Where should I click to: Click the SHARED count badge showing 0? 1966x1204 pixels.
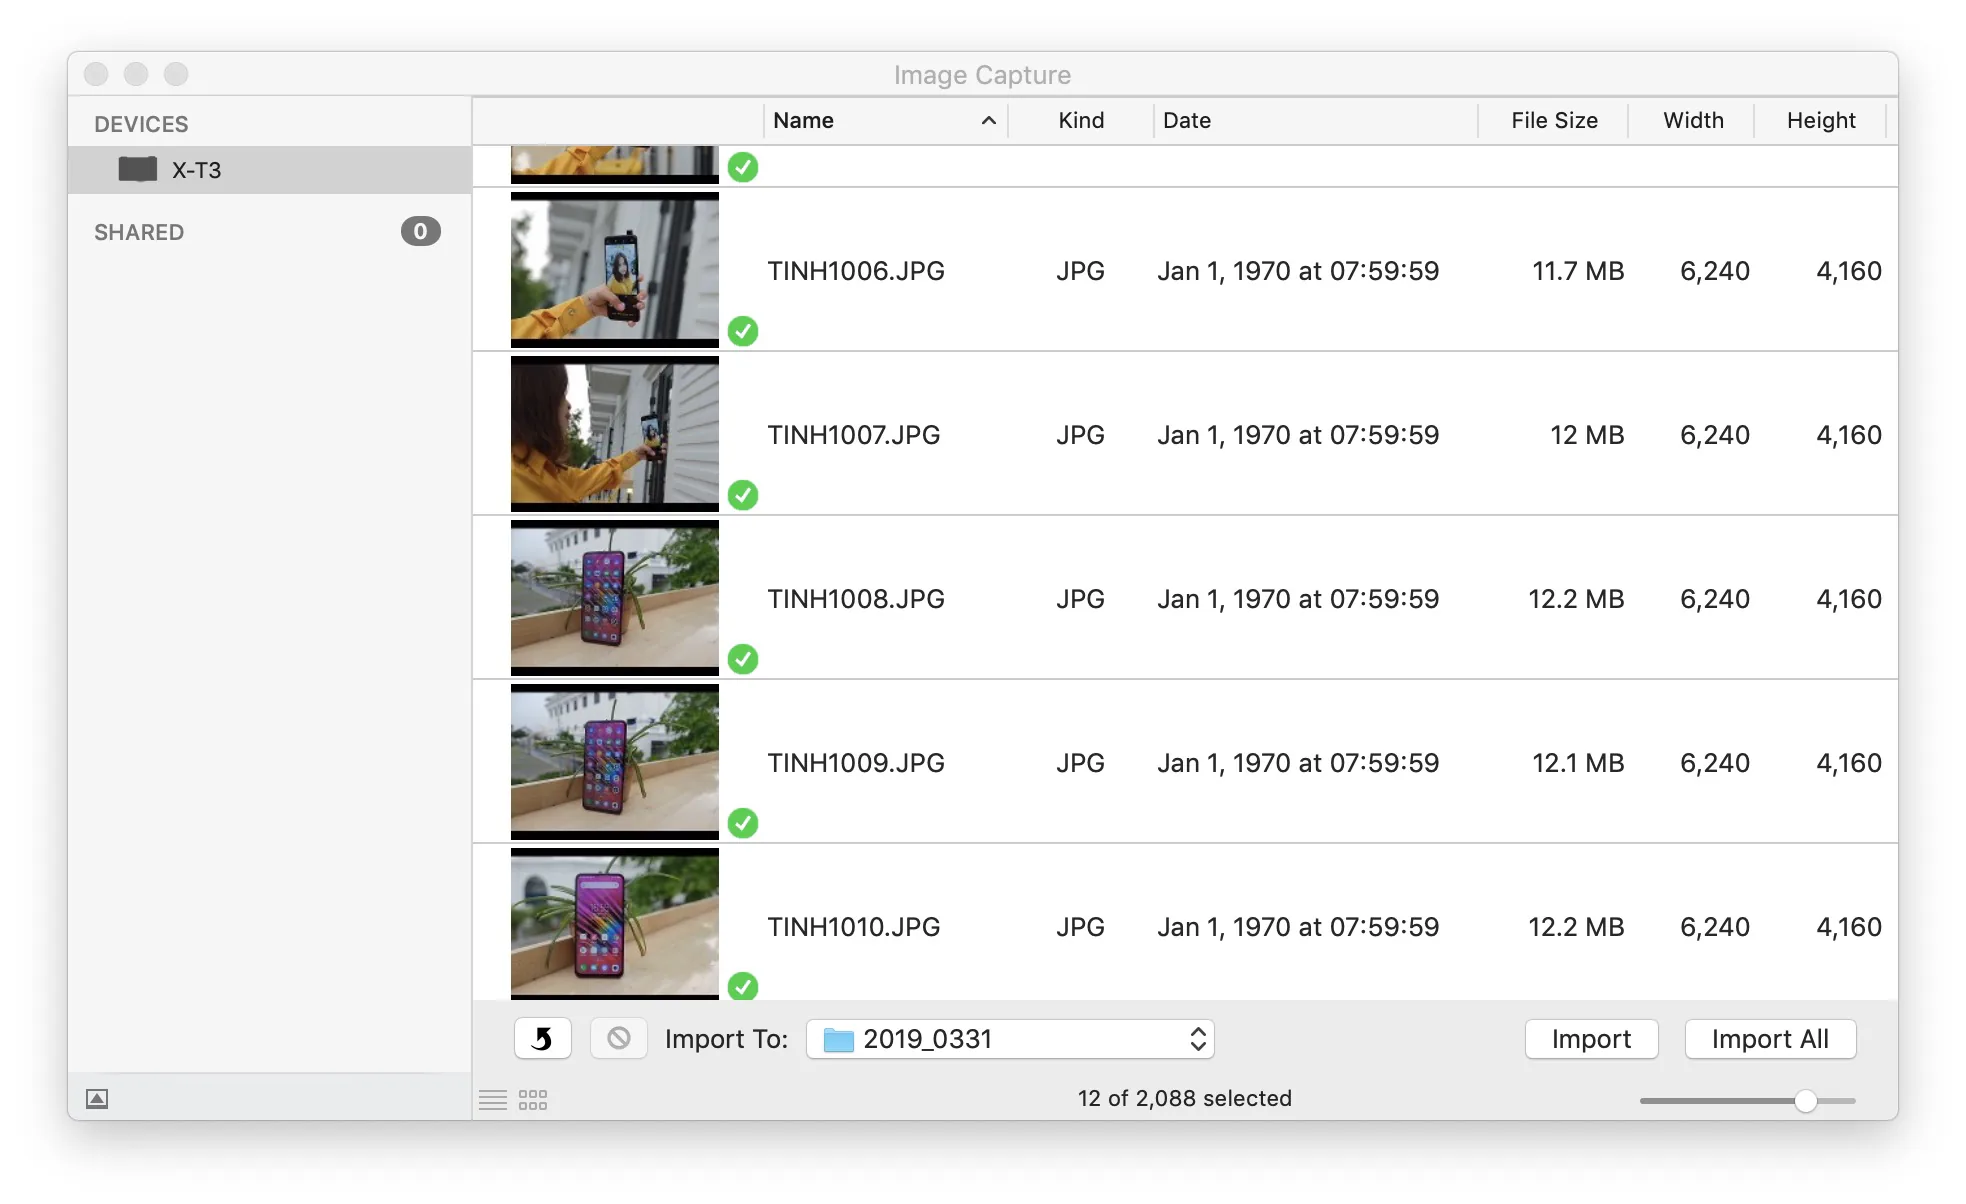[x=421, y=231]
